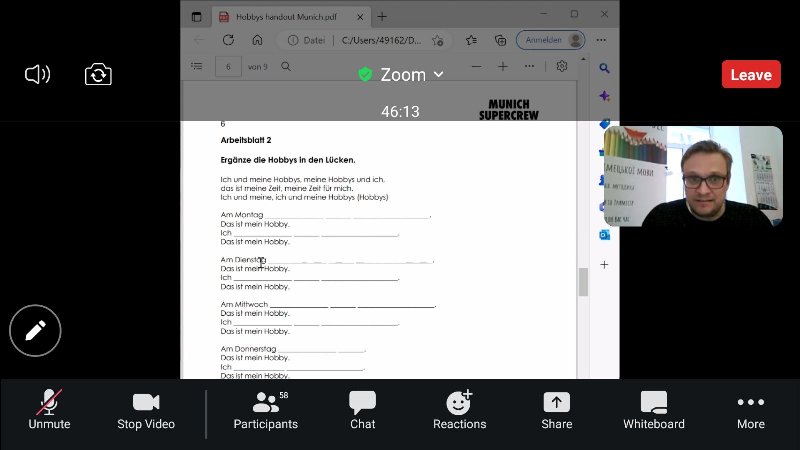Open PDF toolbar more options
The width and height of the screenshot is (800, 450).
coord(529,66)
